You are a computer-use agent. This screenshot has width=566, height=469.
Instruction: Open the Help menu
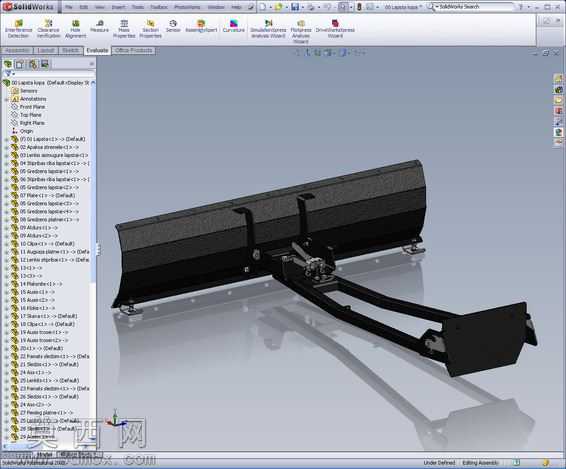click(236, 7)
